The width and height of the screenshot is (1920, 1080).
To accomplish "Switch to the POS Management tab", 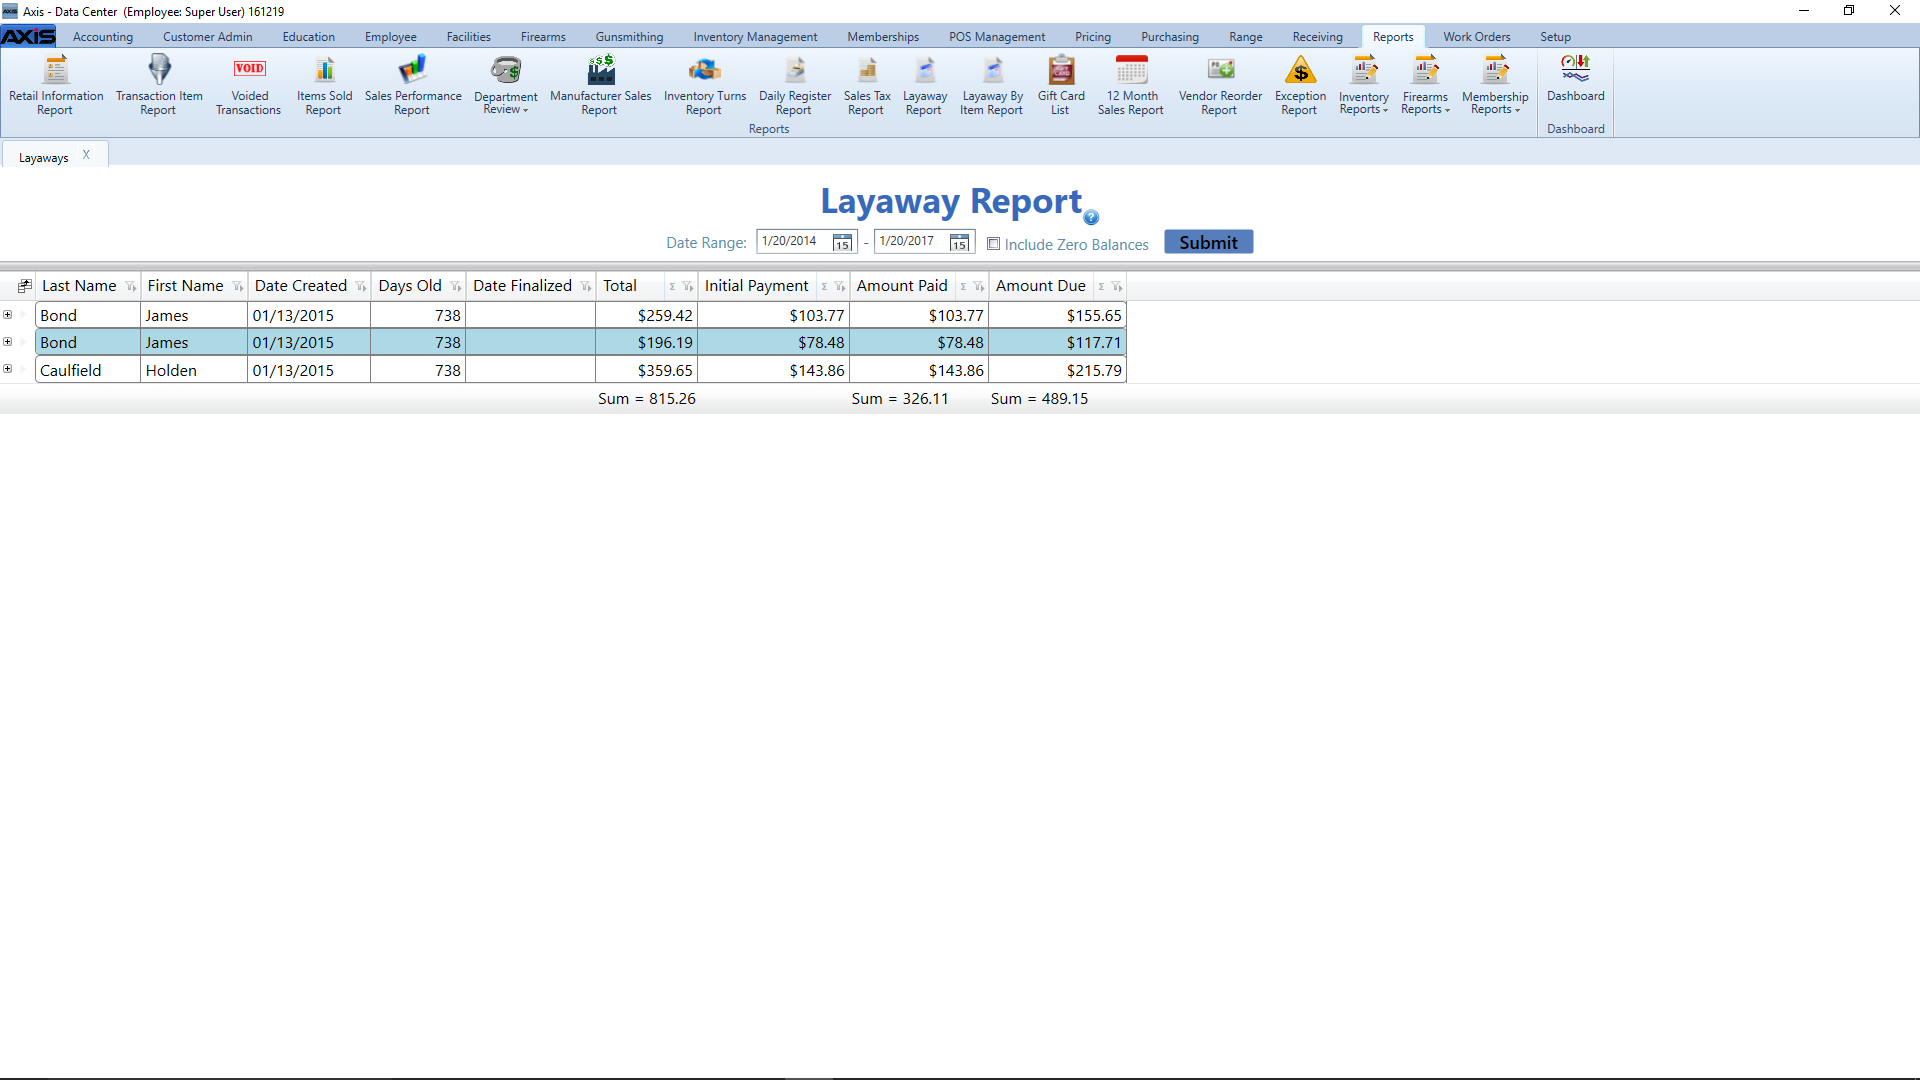I will pos(997,37).
